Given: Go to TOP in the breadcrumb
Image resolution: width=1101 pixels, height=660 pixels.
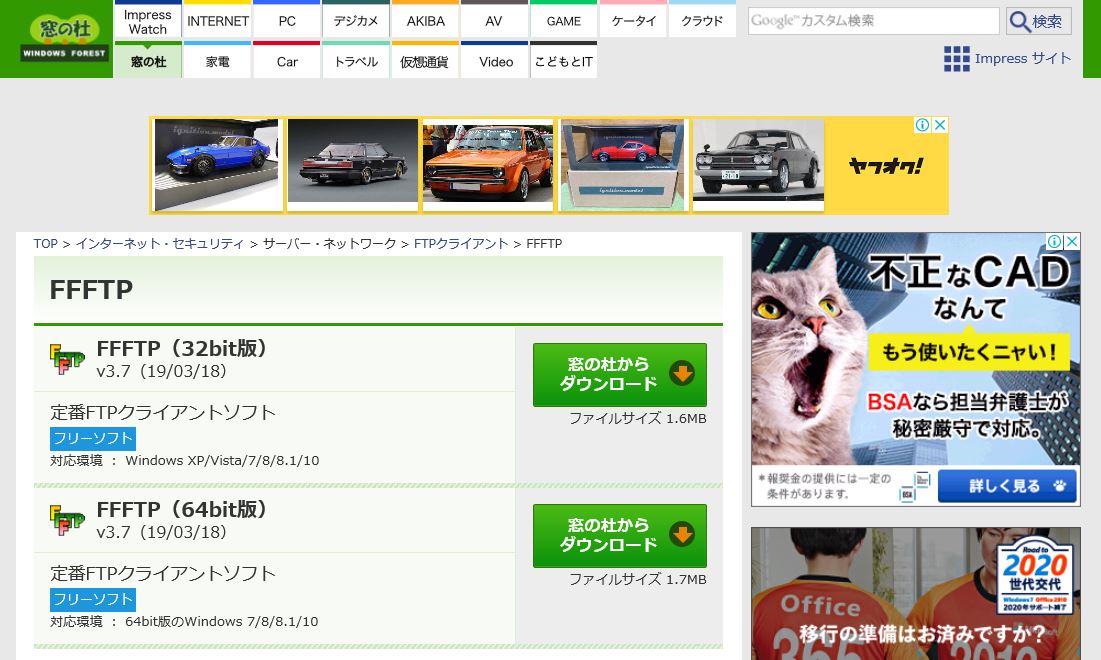Looking at the screenshot, I should (46, 244).
